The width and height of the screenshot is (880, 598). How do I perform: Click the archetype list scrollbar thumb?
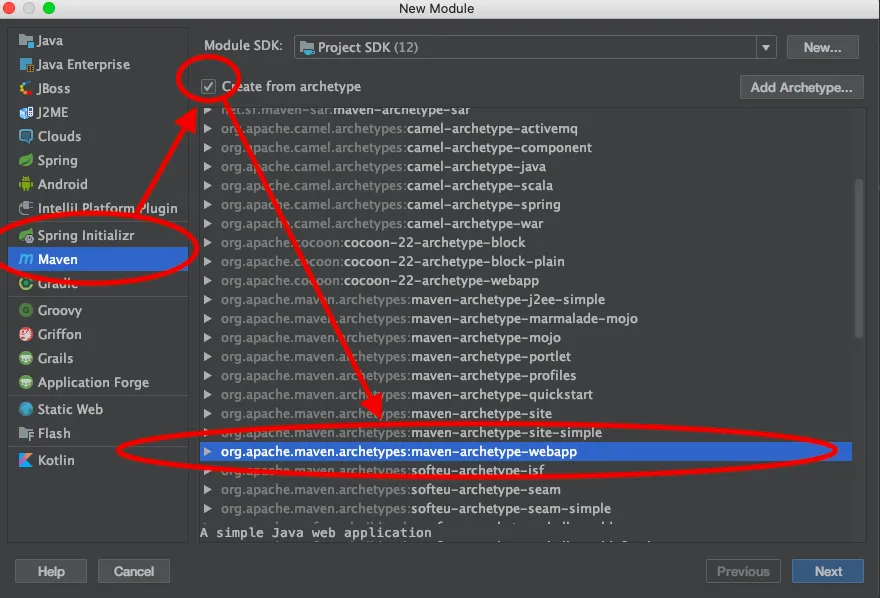pos(859,258)
